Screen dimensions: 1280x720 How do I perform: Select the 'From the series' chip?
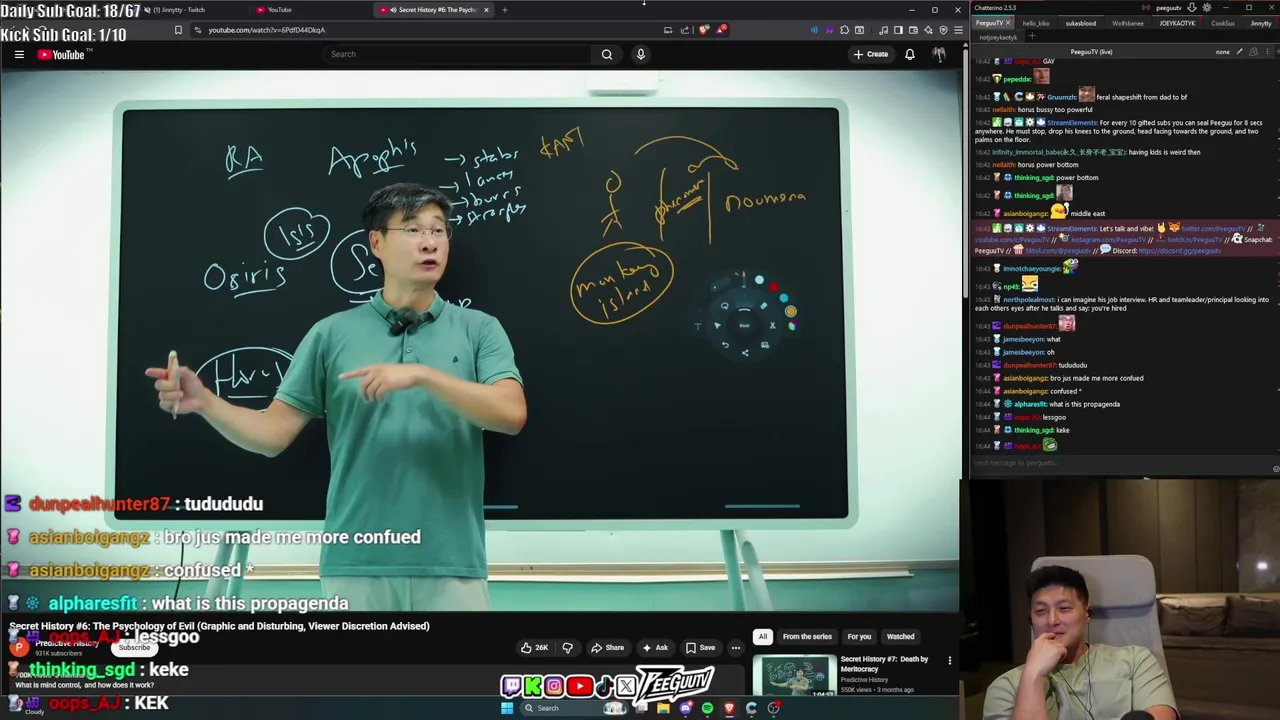807,636
